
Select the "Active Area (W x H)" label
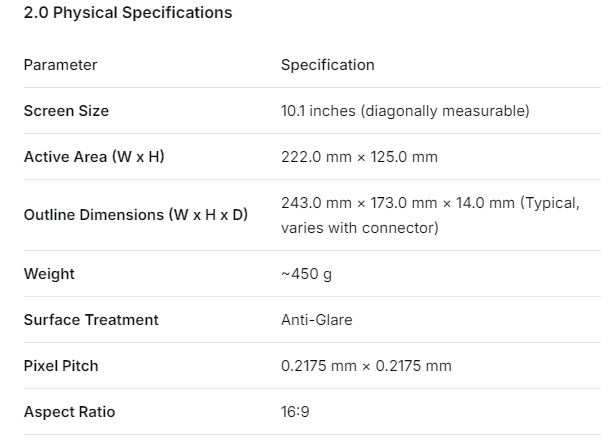[x=94, y=157]
